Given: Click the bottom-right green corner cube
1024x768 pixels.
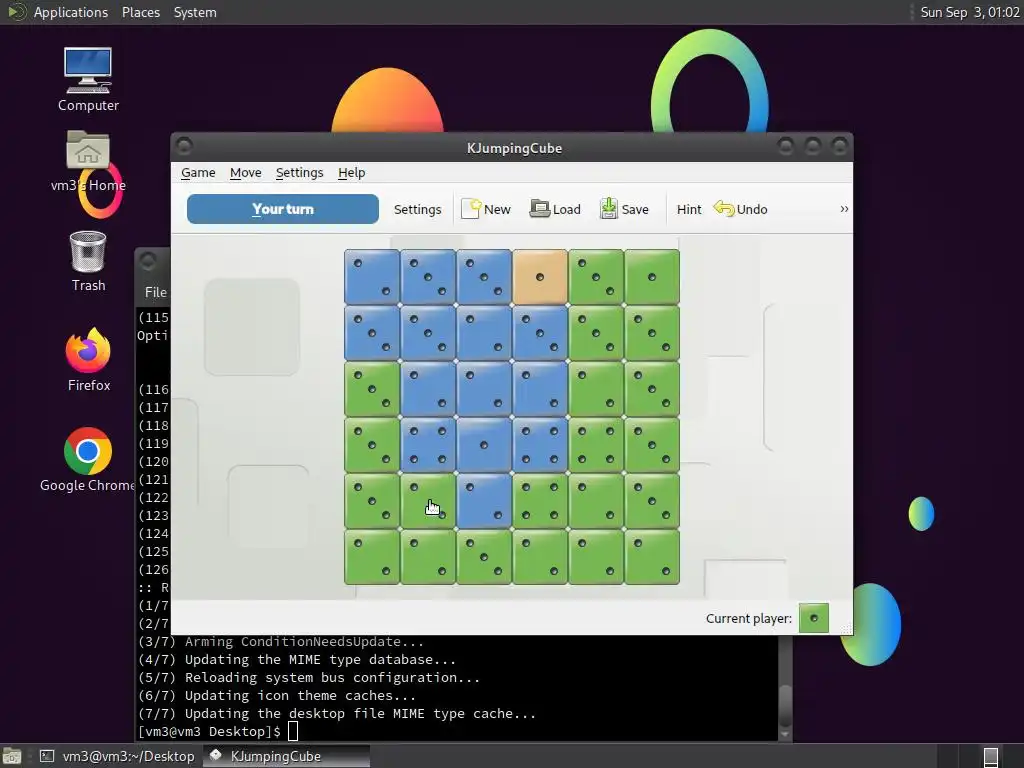Looking at the screenshot, I should tap(652, 557).
